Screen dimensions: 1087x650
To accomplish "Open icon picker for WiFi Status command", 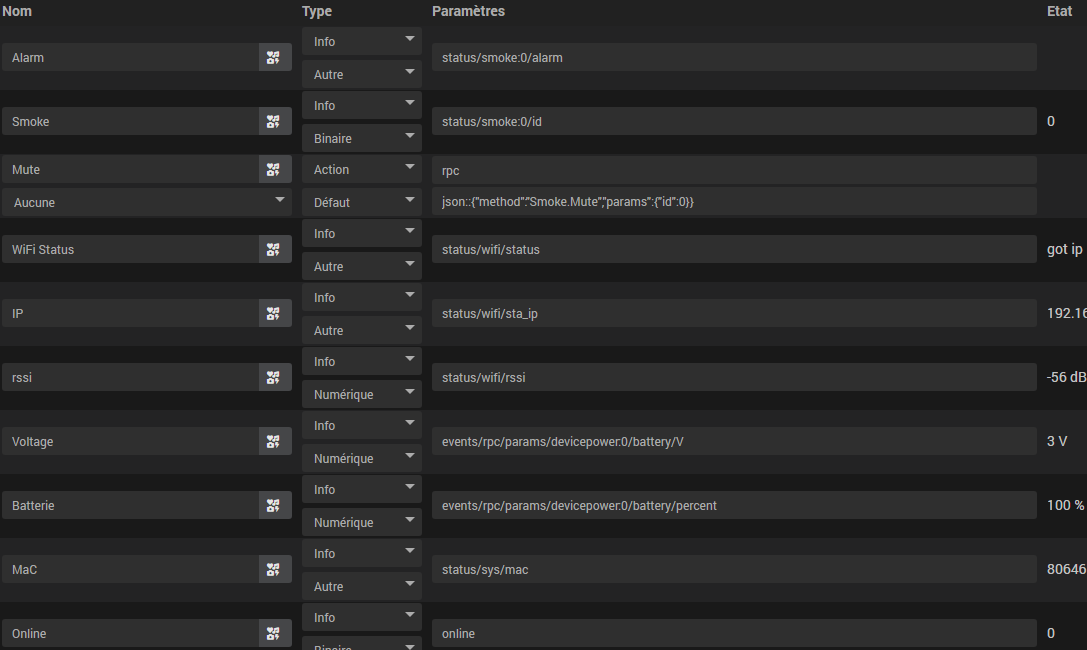I will [x=275, y=249].
